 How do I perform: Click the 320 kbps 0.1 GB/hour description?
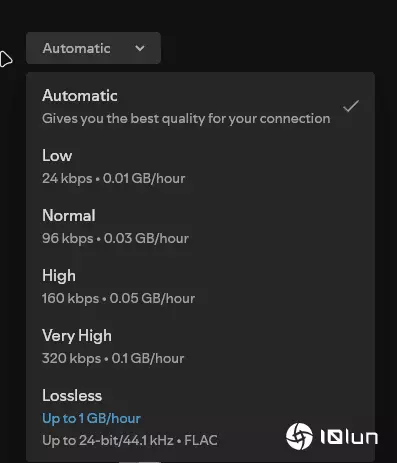tap(113, 359)
